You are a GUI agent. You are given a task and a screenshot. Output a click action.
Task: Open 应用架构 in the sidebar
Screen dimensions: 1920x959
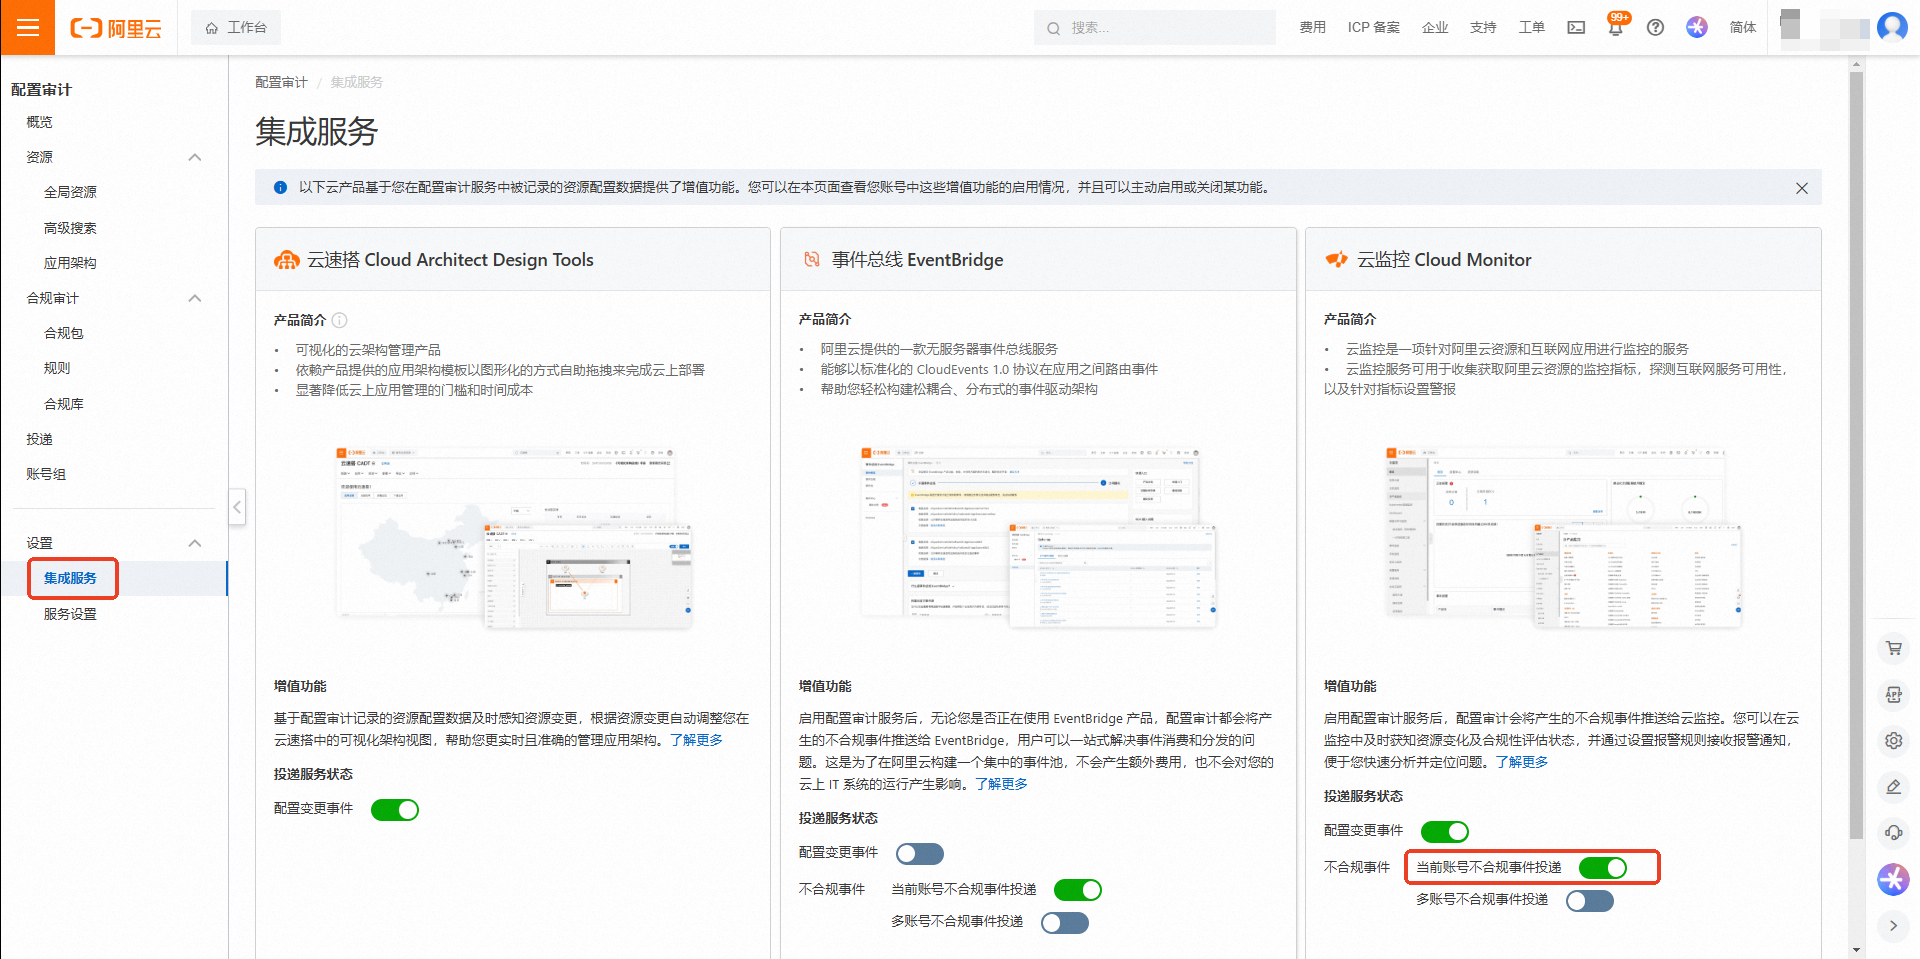click(70, 263)
